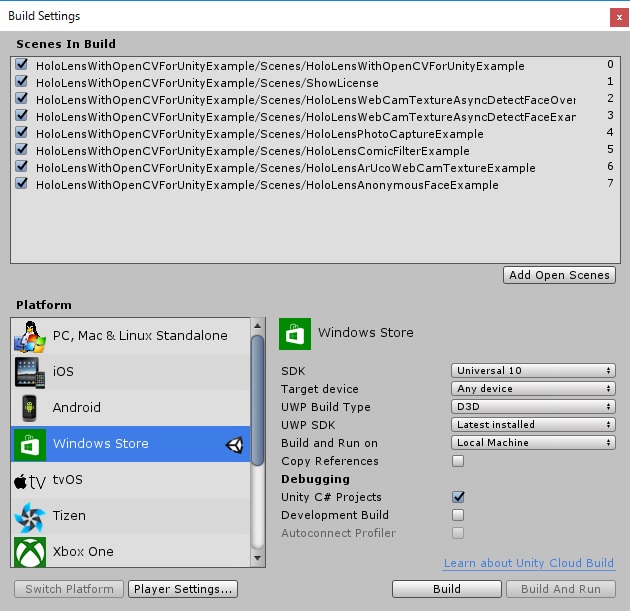Select PC, Mac & Linux Standalone platform

coord(131,336)
